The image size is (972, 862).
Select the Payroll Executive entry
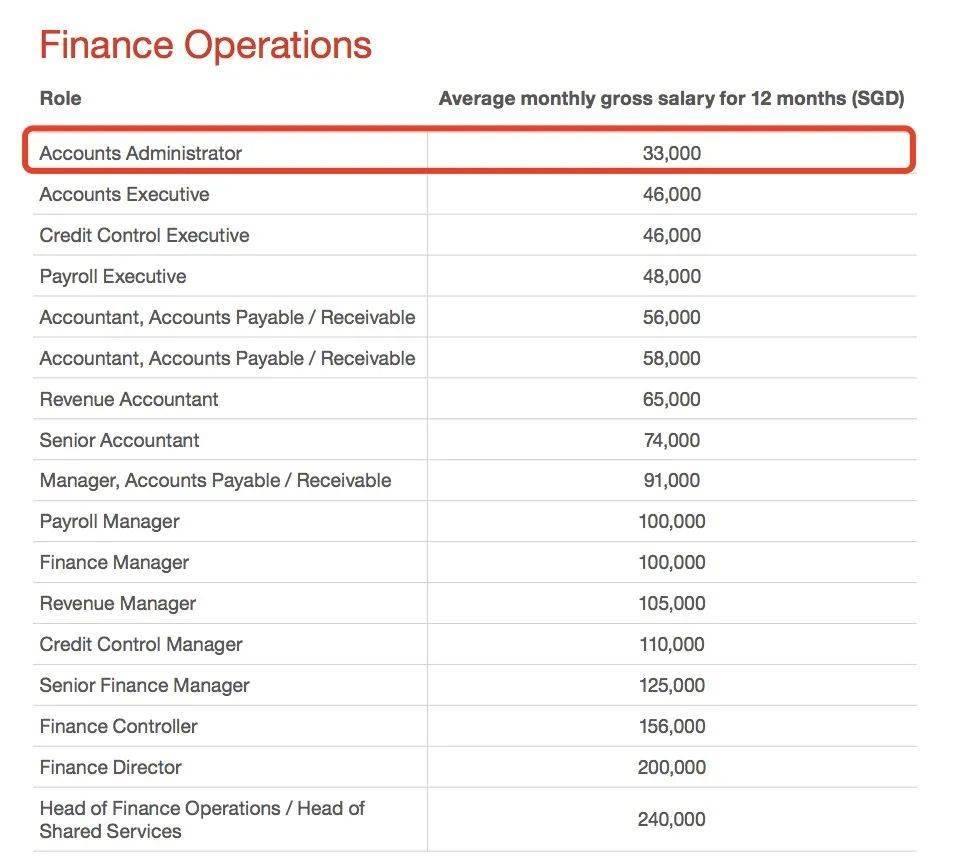click(x=112, y=276)
